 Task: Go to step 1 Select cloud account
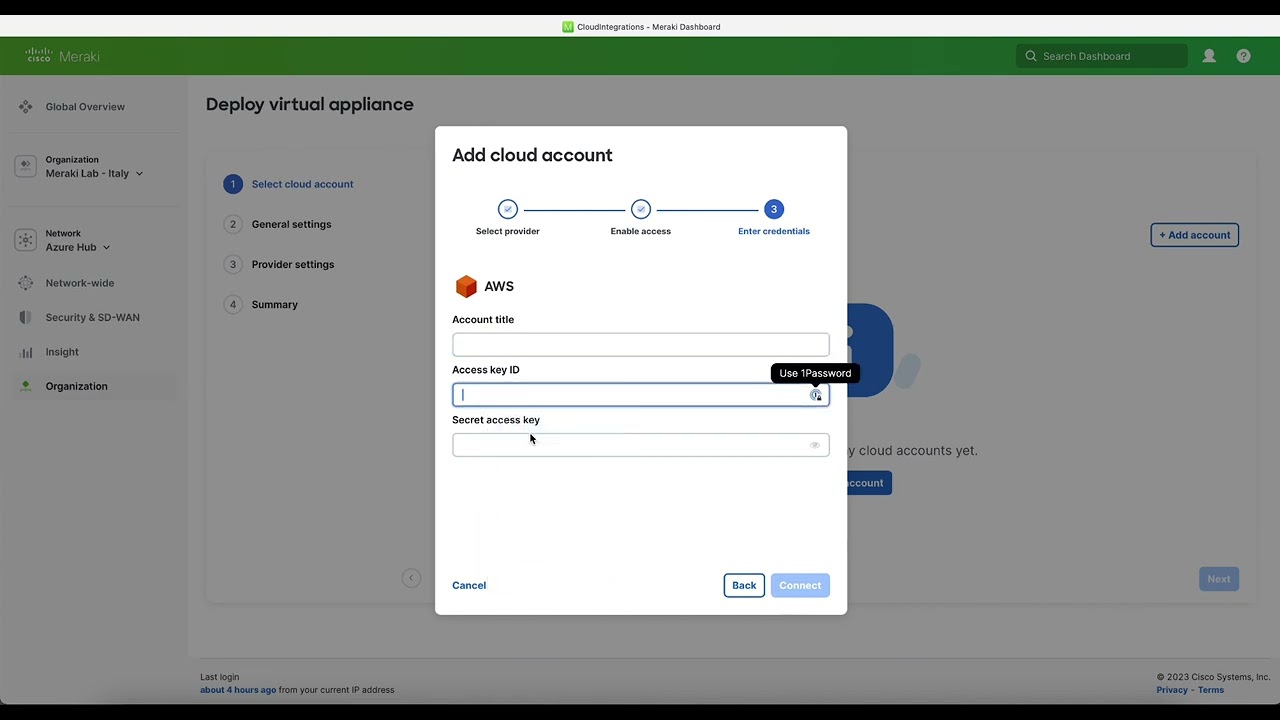coord(288,184)
